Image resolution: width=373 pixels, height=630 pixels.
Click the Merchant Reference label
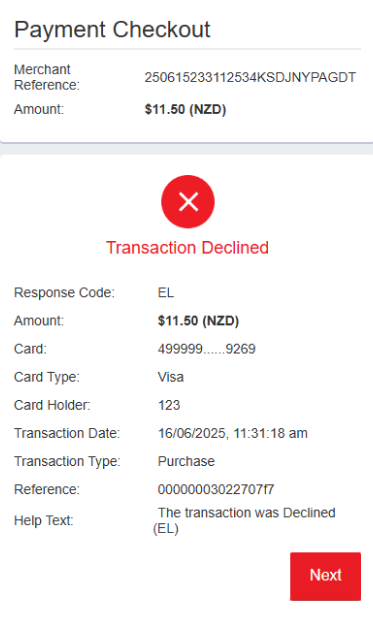(x=47, y=77)
